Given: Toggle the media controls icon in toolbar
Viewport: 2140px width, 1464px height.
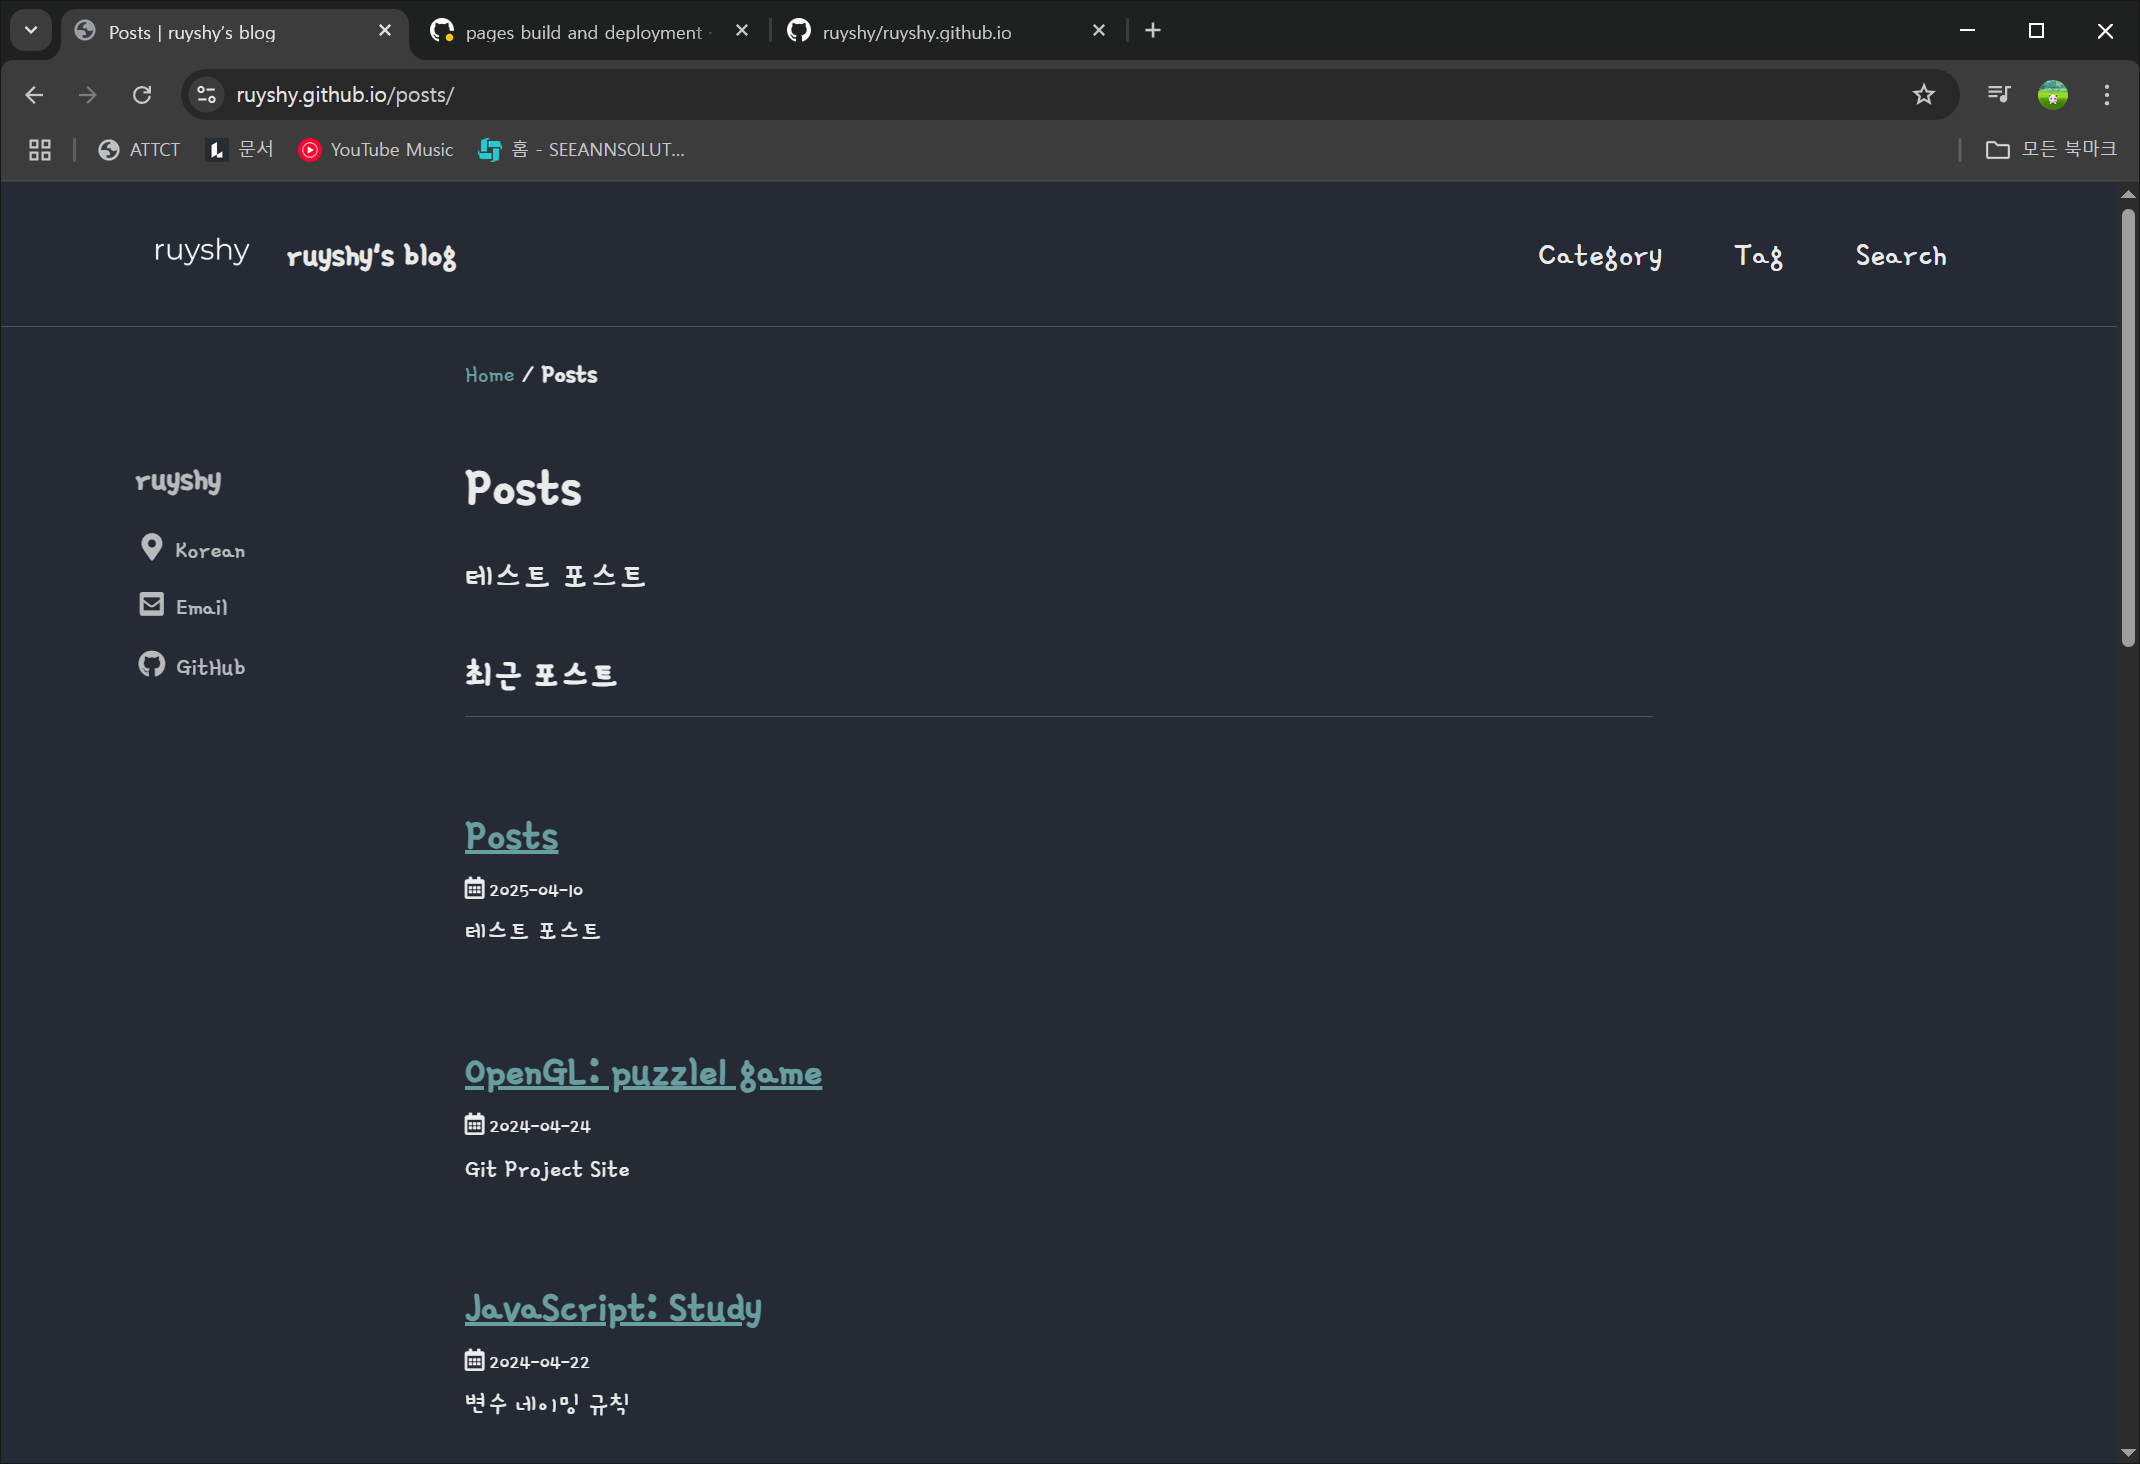Looking at the screenshot, I should point(1997,94).
